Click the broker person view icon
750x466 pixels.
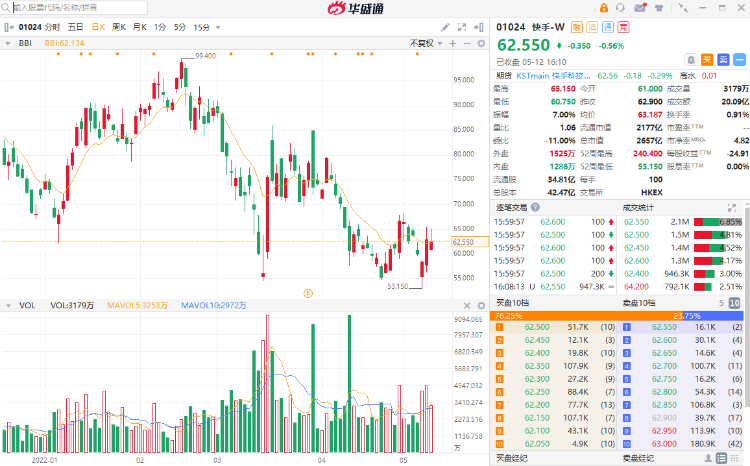[x=709, y=458]
